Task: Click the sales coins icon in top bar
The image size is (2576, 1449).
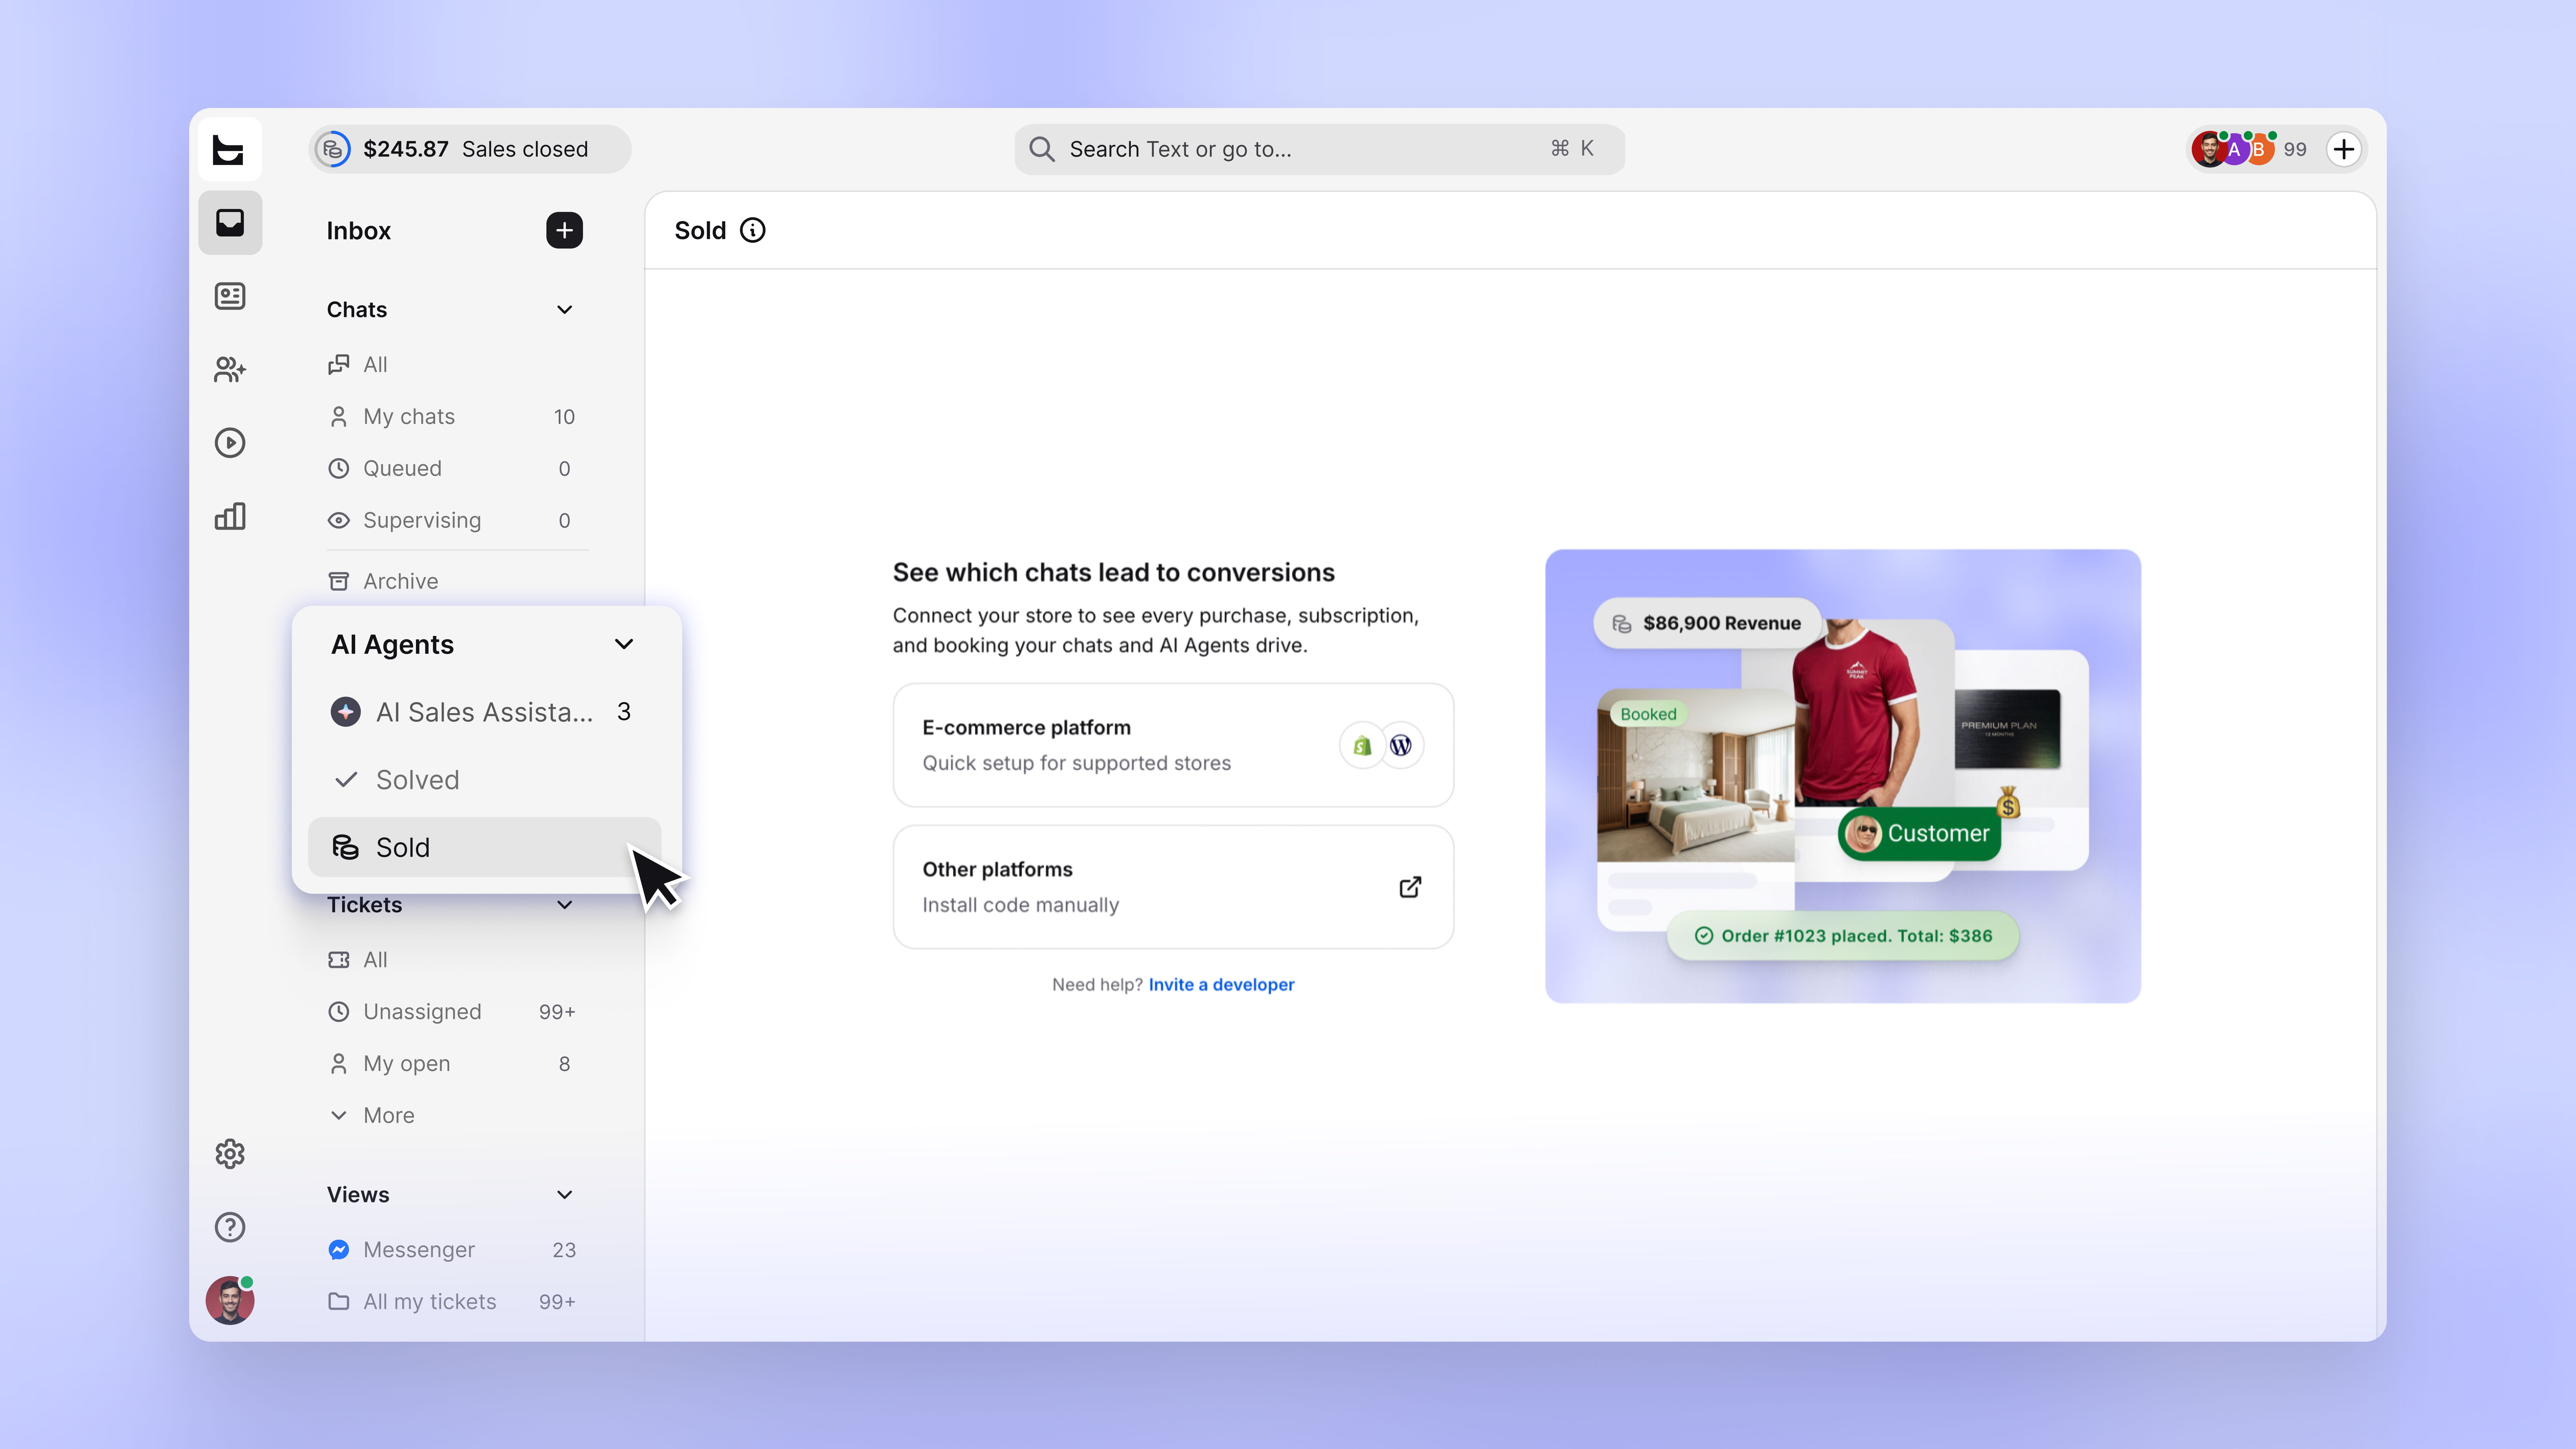Action: (333, 149)
